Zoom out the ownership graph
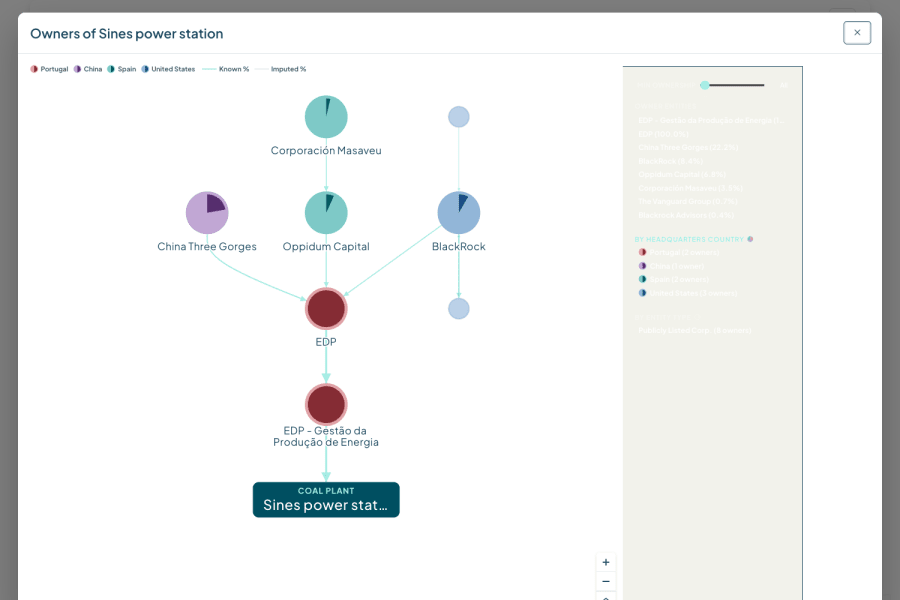Image resolution: width=900 pixels, height=600 pixels. (606, 581)
